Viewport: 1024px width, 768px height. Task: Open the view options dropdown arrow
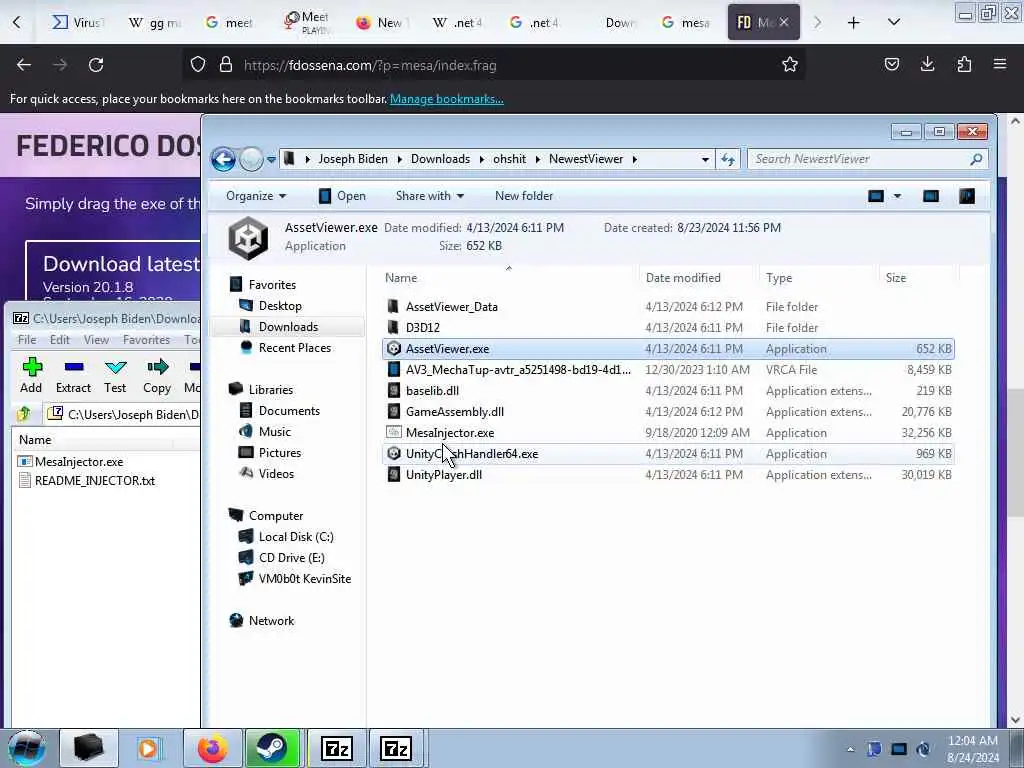click(x=897, y=196)
